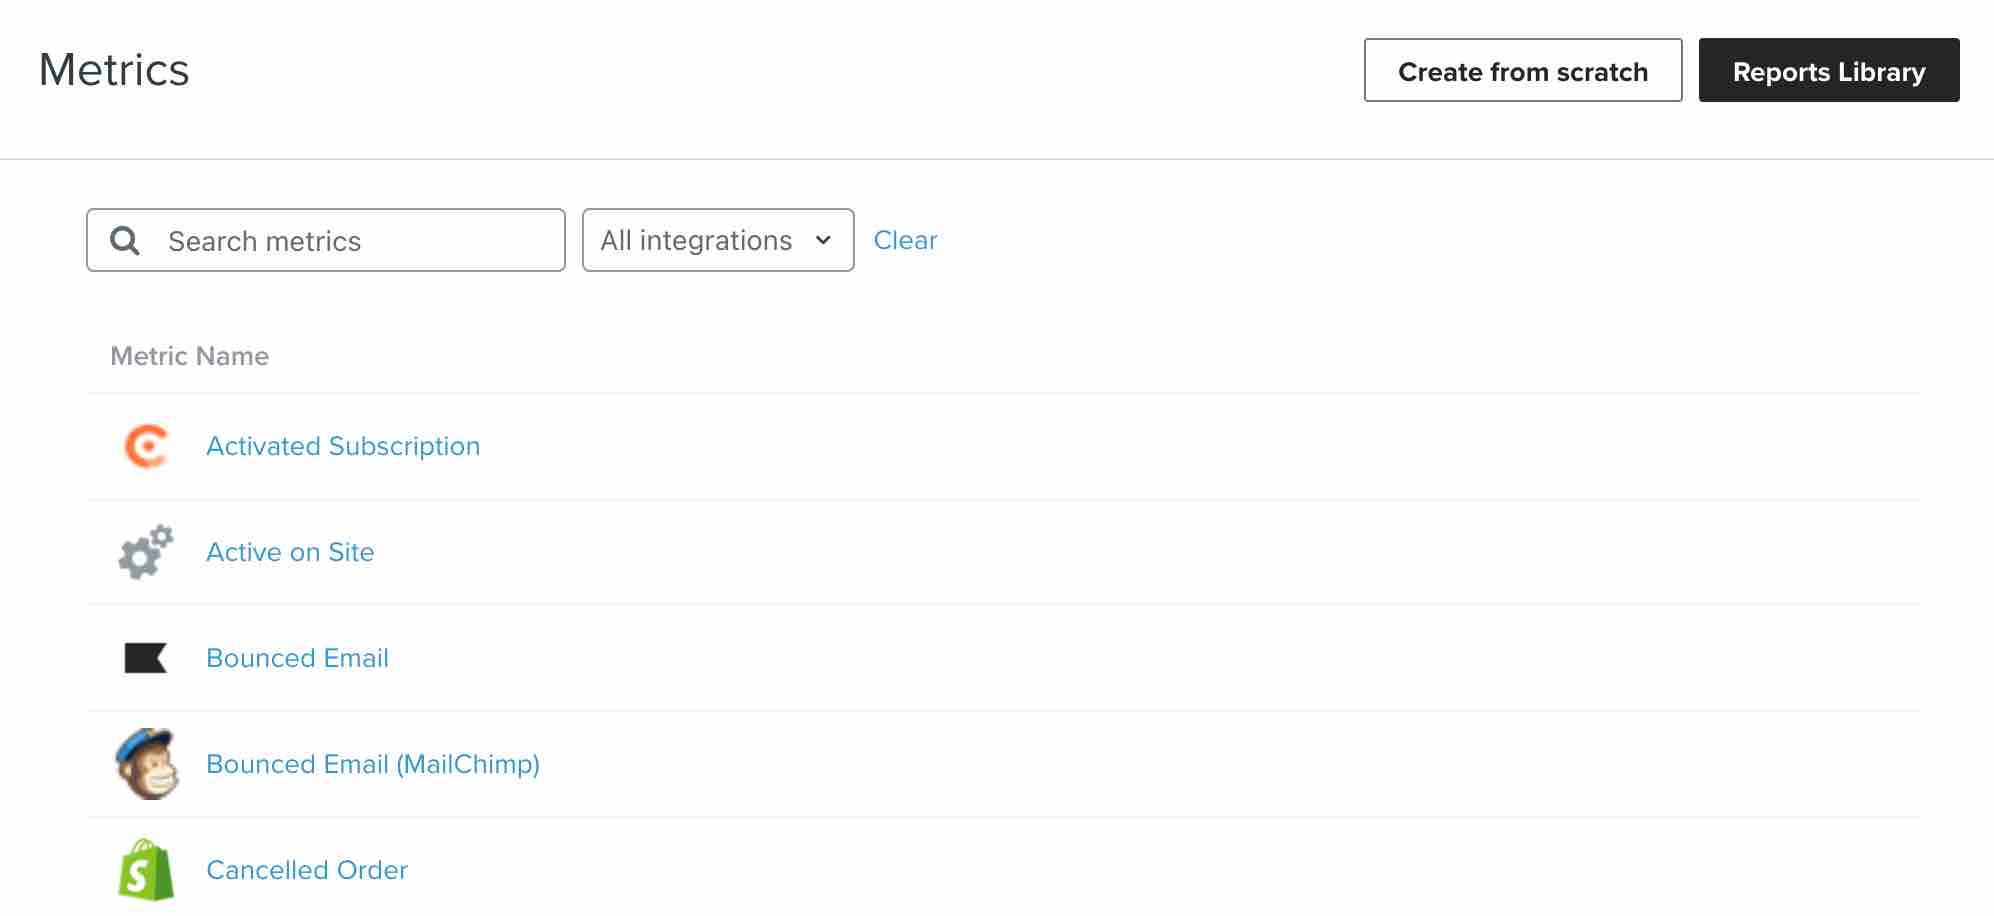The width and height of the screenshot is (1994, 916).
Task: Click the Create from scratch button
Action: tap(1522, 71)
